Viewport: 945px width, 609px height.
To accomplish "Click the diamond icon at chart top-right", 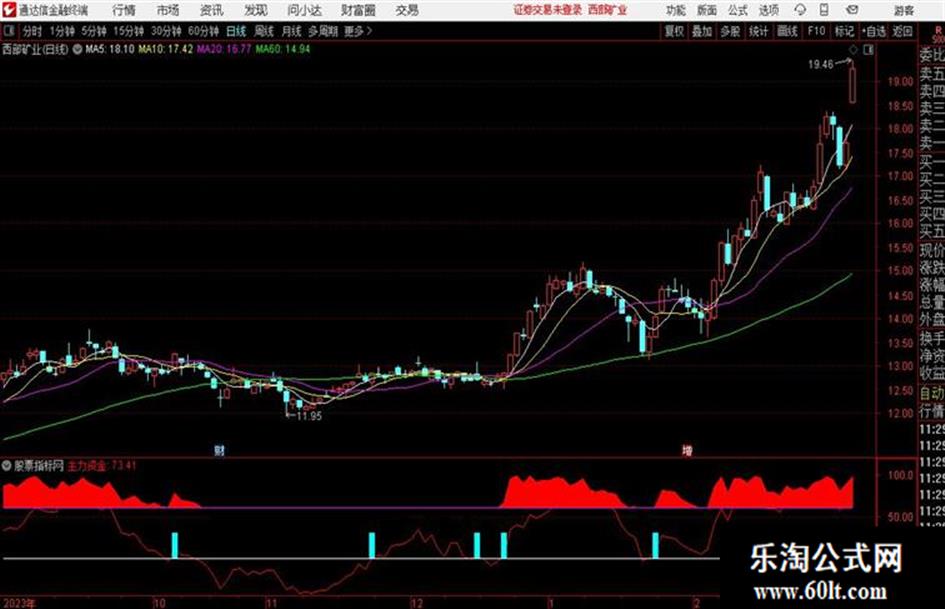I will (853, 50).
